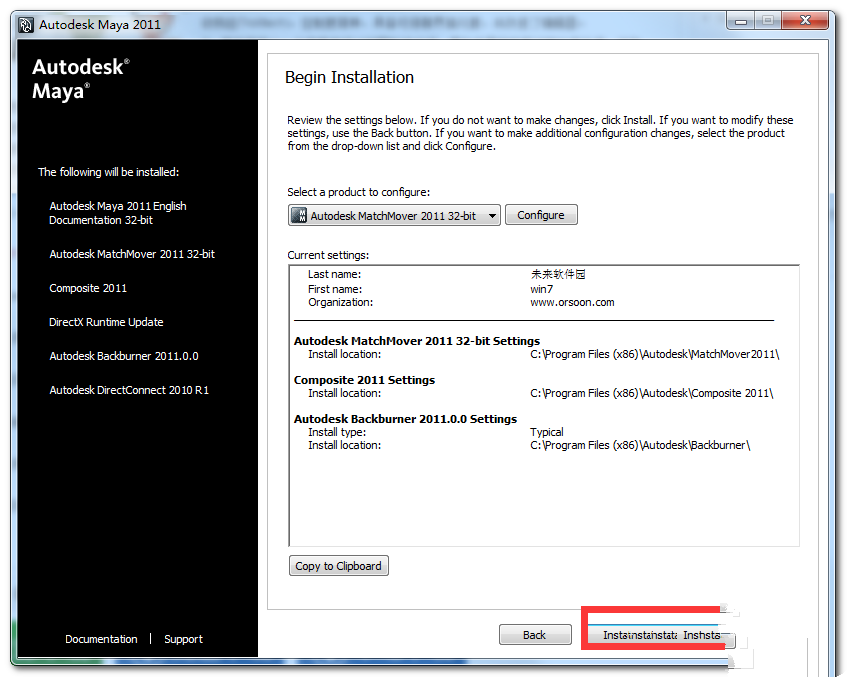Start installation with the button beside Back

[x=661, y=635]
